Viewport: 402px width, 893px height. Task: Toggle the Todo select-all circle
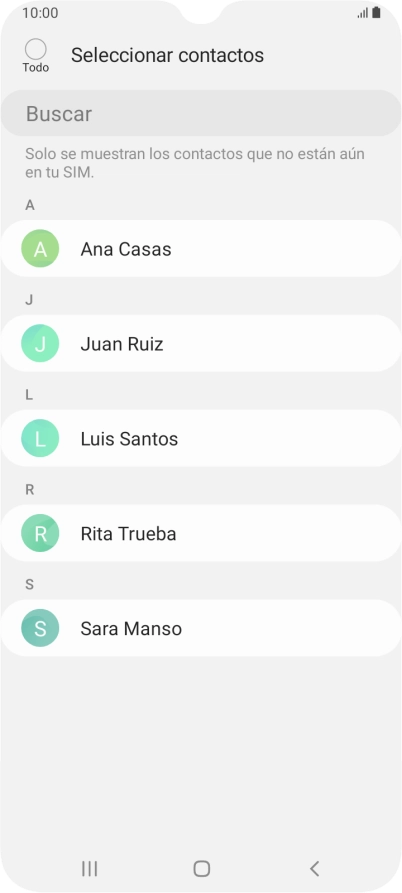pos(36,50)
